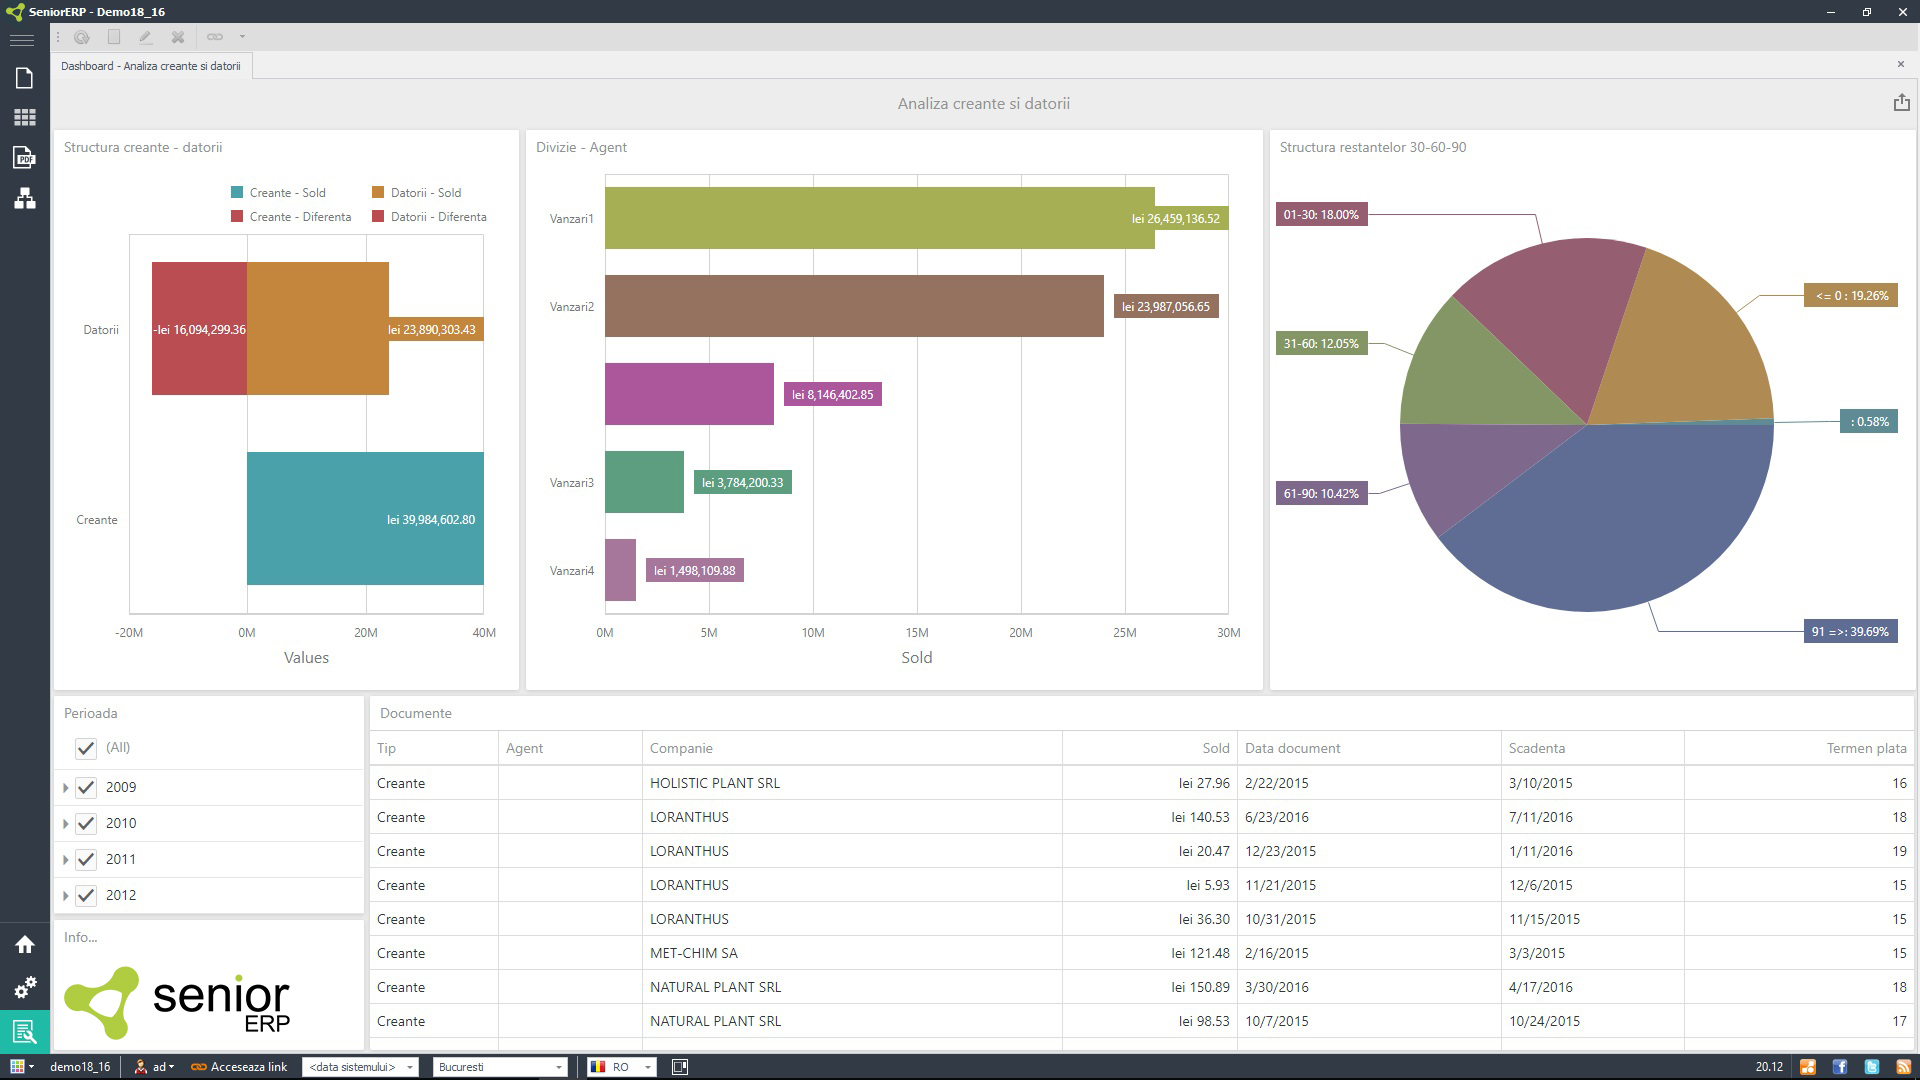
Task: Sort by the Companie column header
Action: click(852, 748)
